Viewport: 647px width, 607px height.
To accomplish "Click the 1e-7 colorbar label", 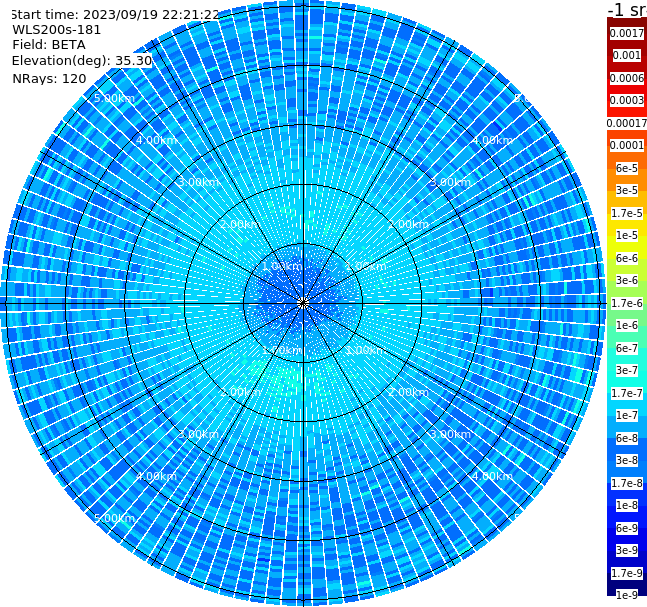I will coord(627,415).
